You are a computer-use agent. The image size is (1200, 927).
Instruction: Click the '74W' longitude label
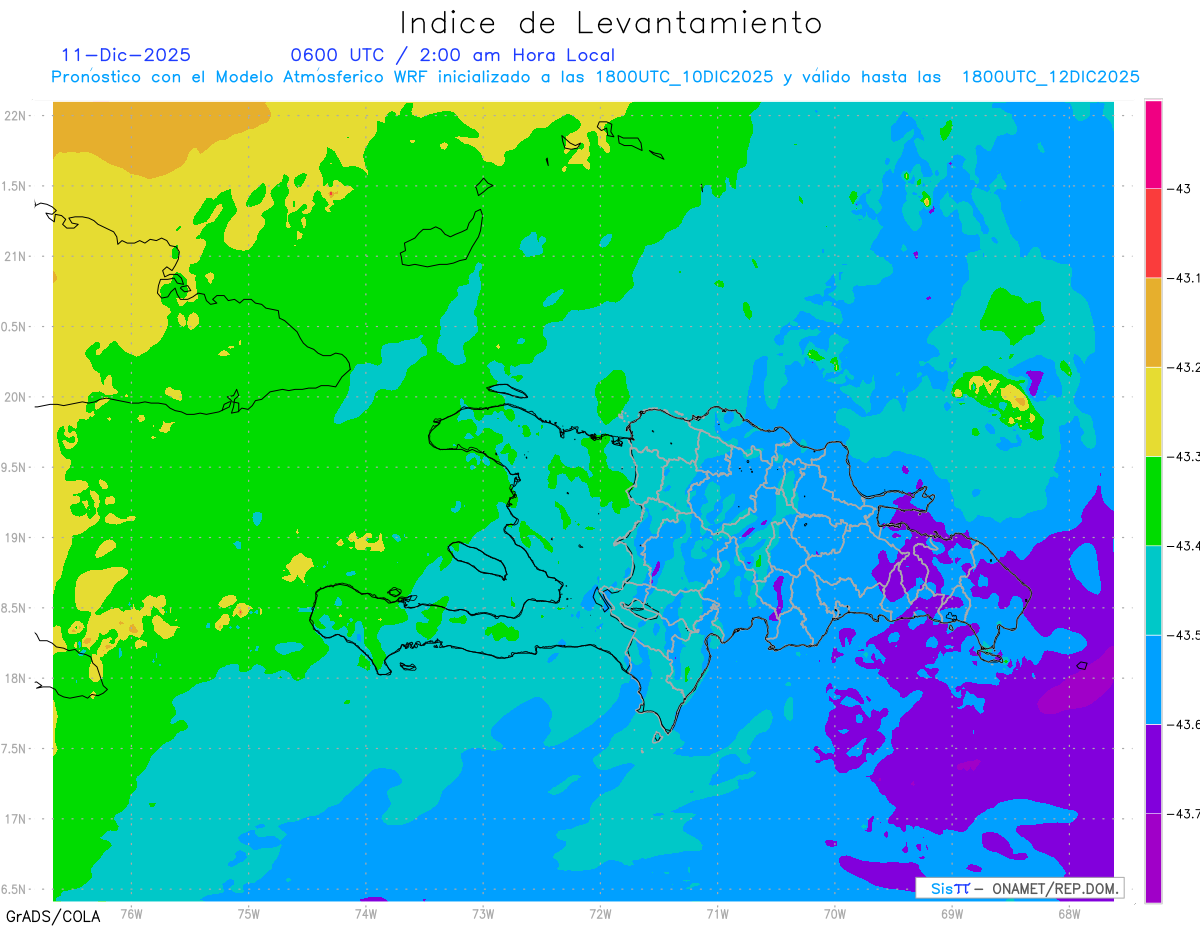[x=366, y=913]
